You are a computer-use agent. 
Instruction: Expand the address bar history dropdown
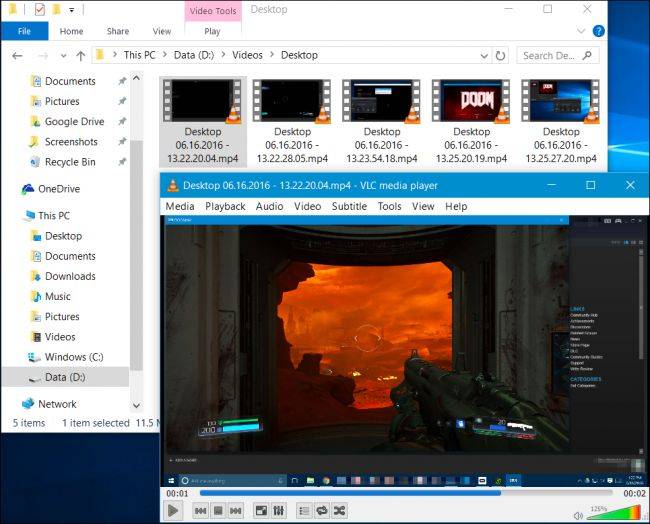click(484, 56)
